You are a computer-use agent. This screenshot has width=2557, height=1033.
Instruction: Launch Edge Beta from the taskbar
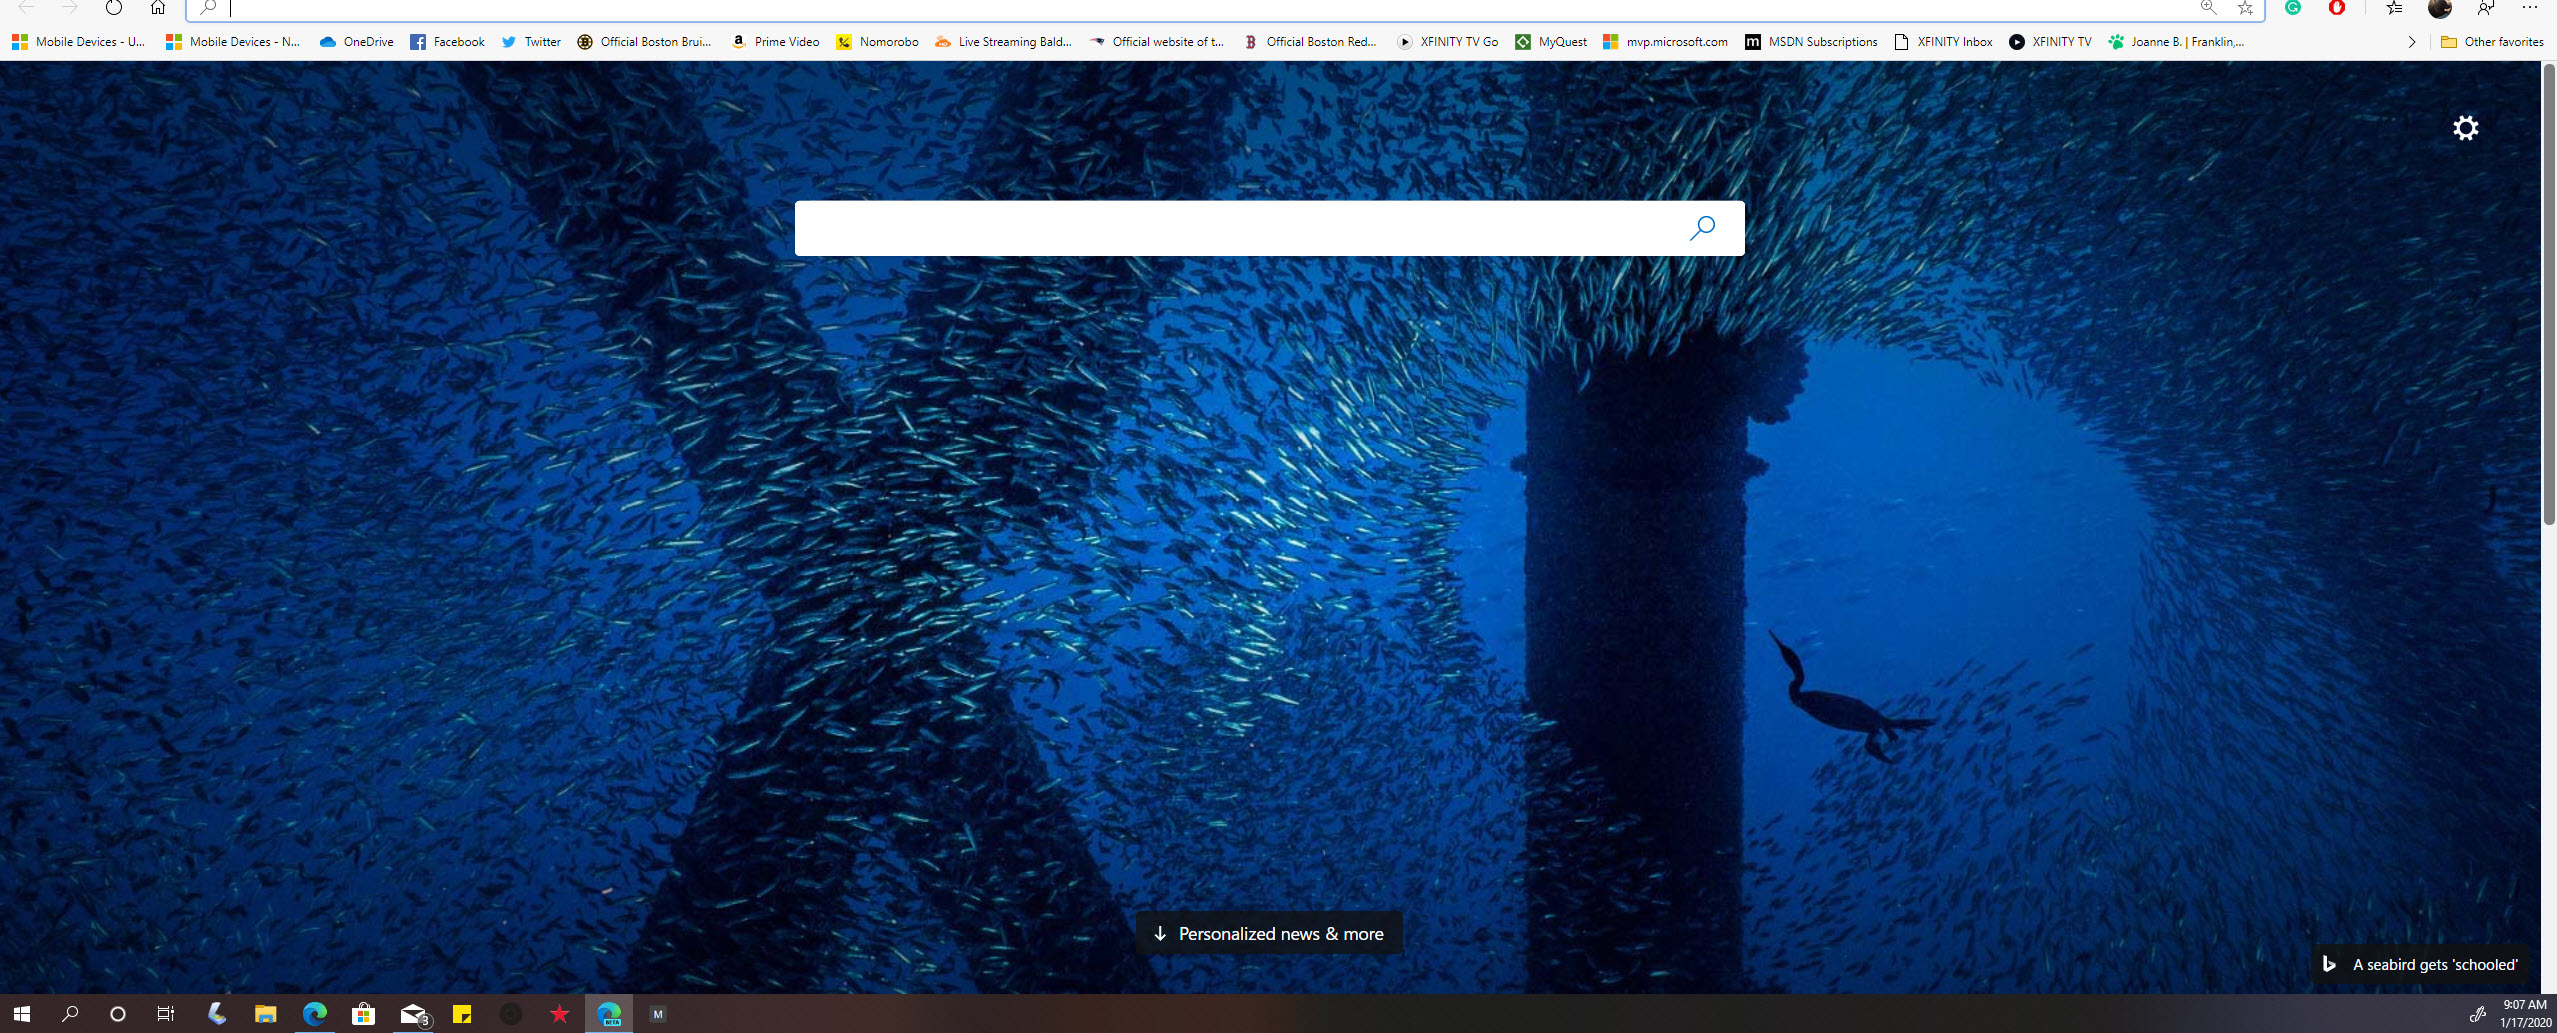click(x=609, y=1013)
